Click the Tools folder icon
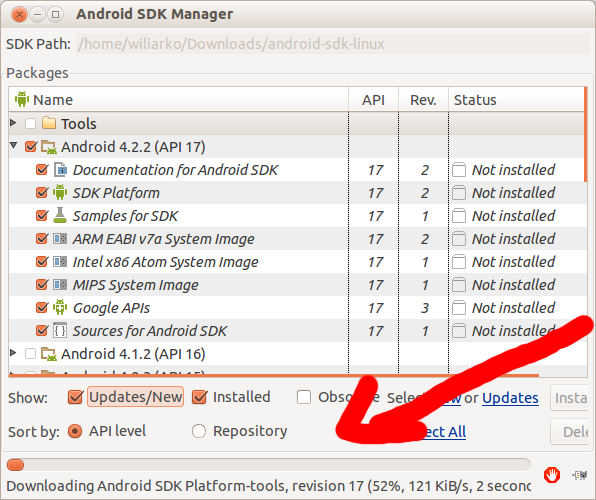596x500 pixels. (x=49, y=123)
